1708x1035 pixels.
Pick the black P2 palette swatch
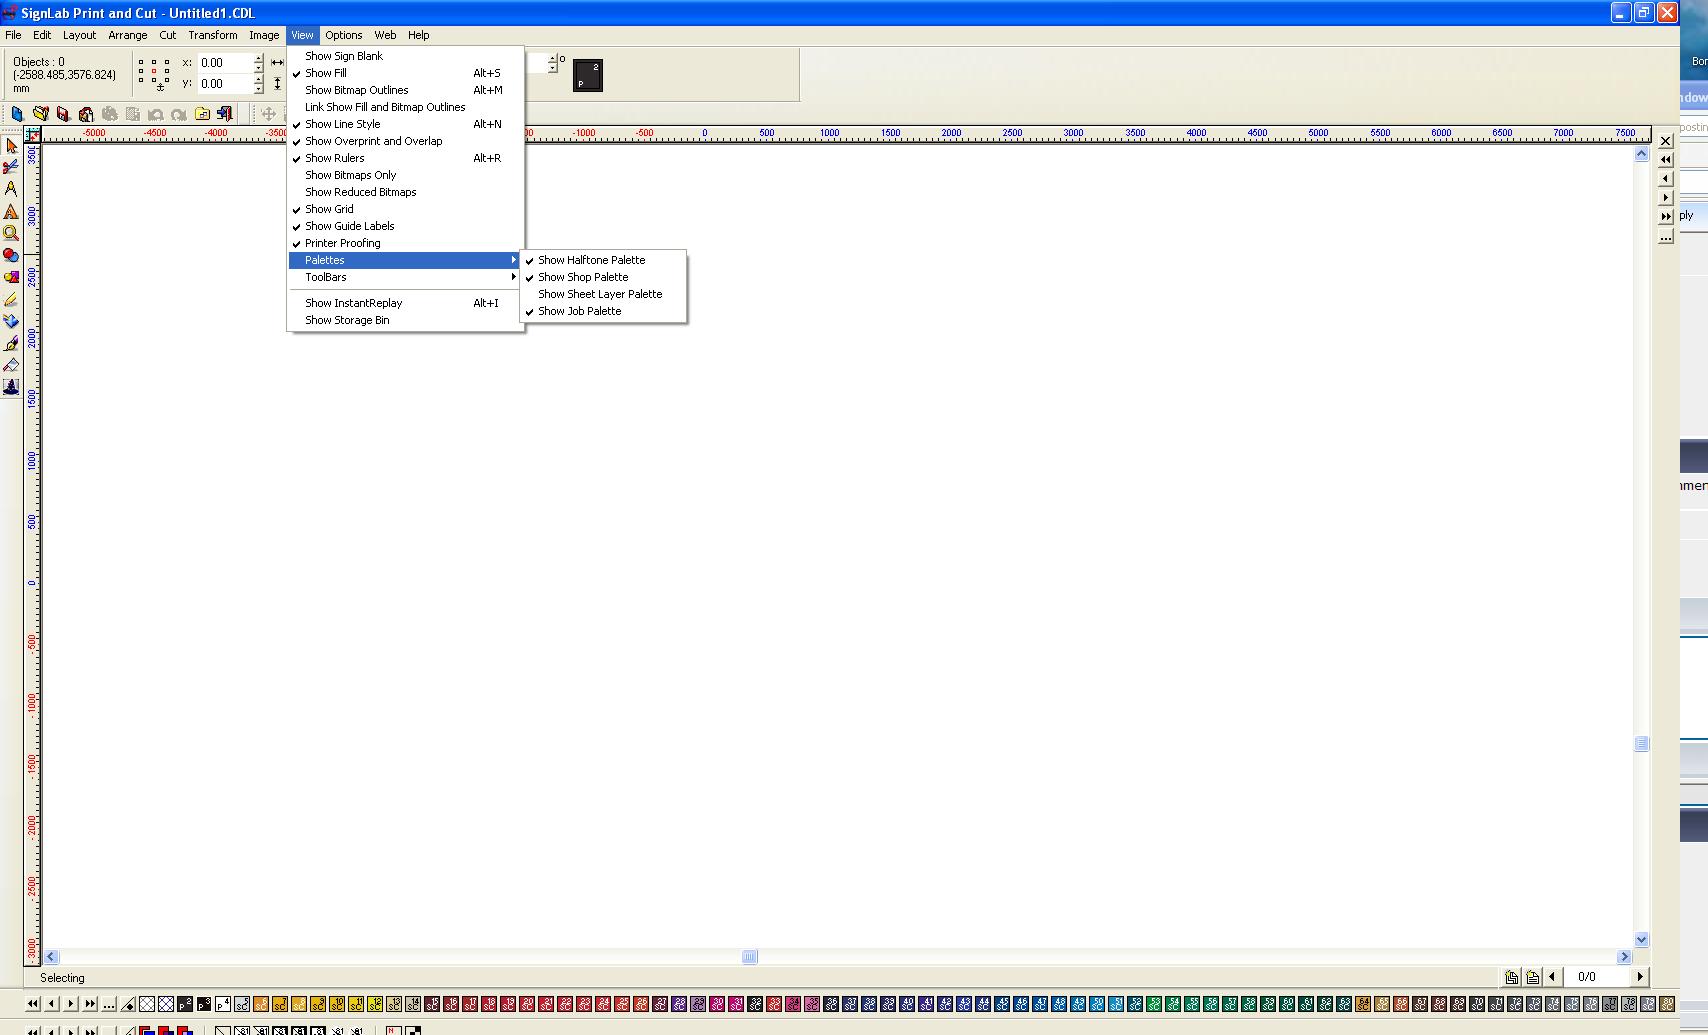click(588, 75)
